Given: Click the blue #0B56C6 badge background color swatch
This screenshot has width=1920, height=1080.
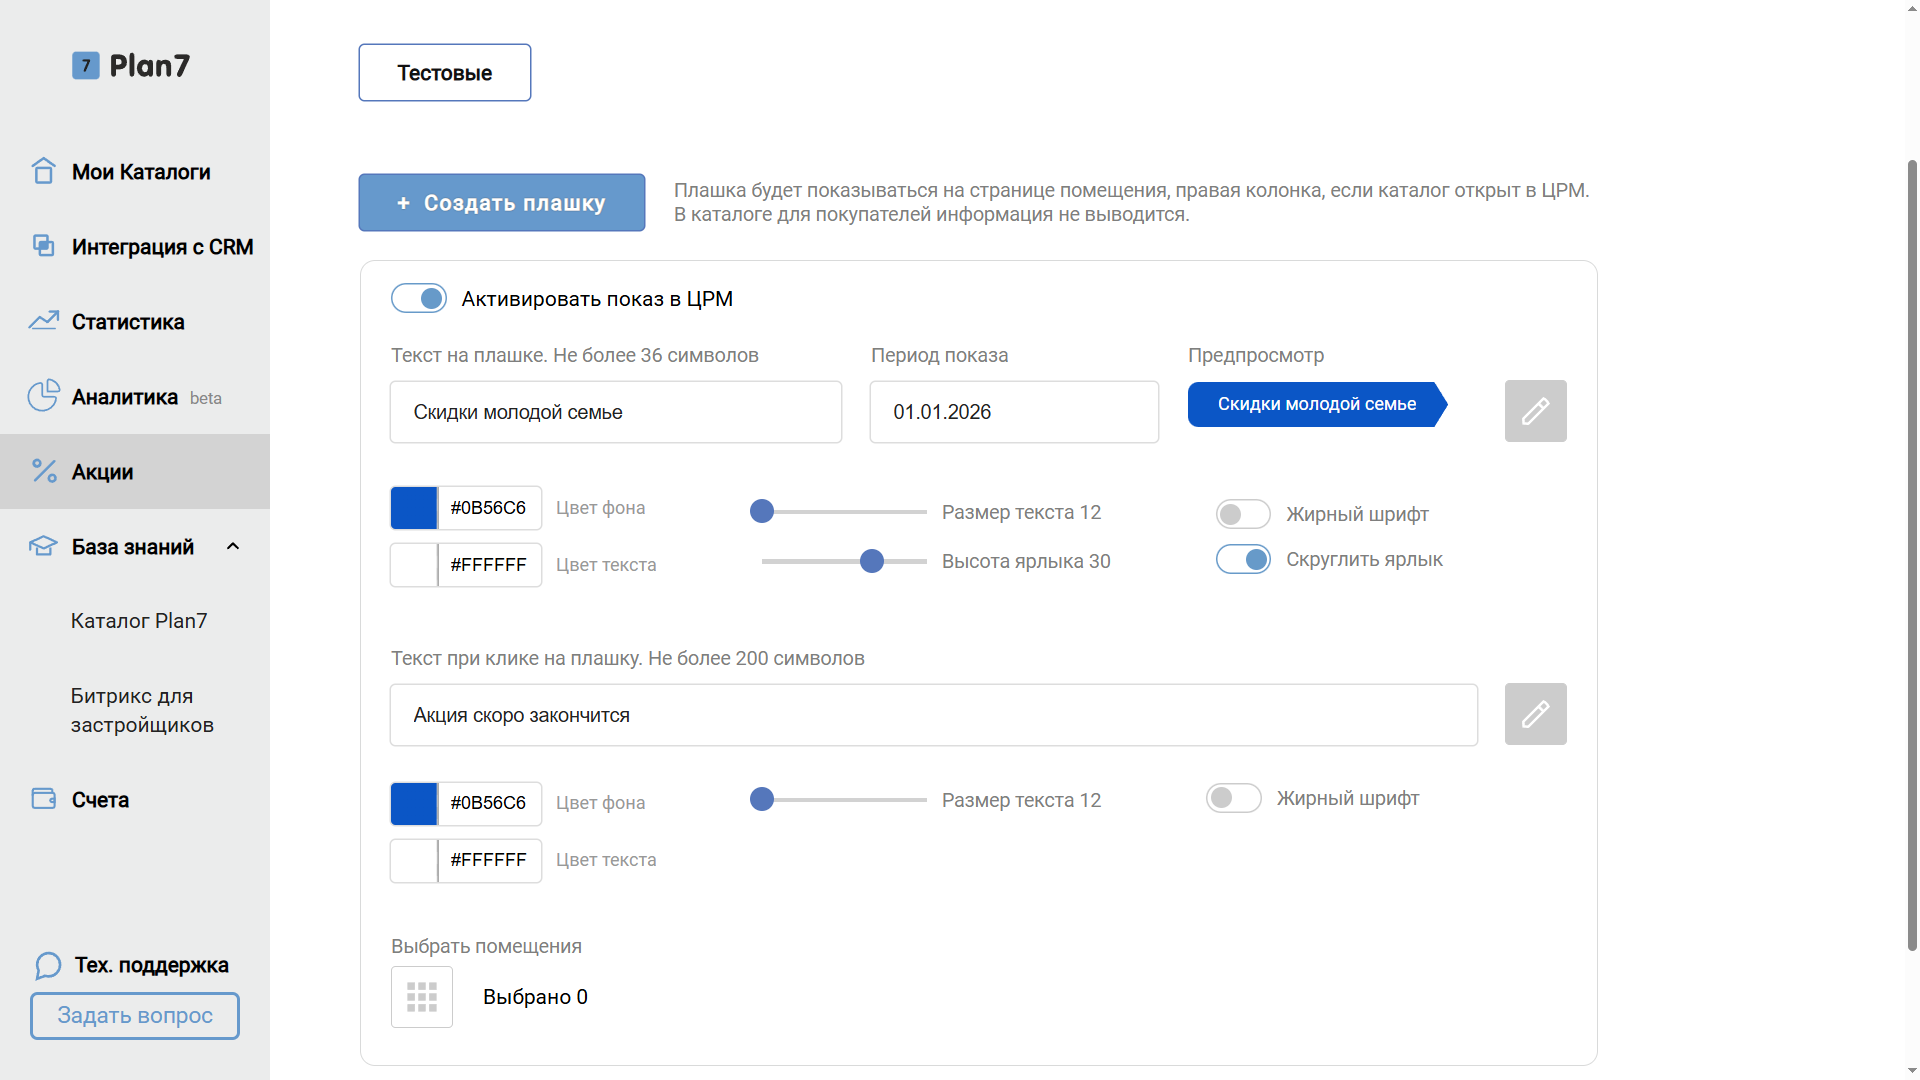Looking at the screenshot, I should (414, 508).
